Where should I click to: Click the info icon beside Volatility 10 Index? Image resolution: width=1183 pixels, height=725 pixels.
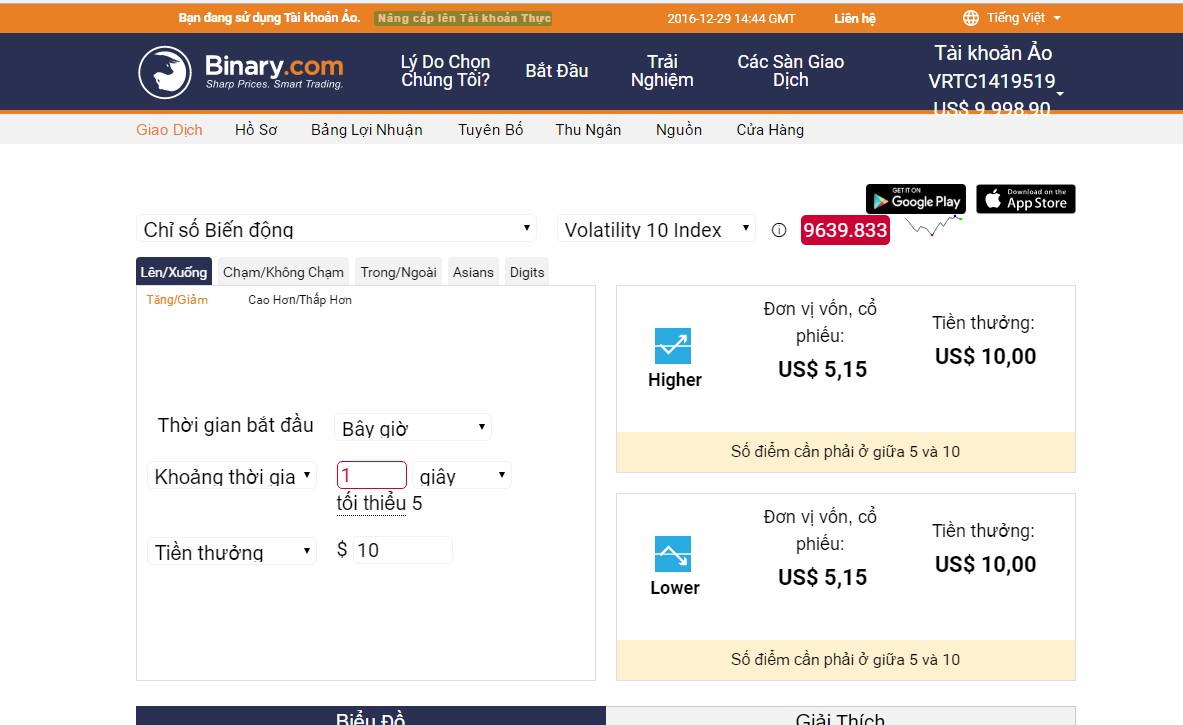click(x=779, y=230)
